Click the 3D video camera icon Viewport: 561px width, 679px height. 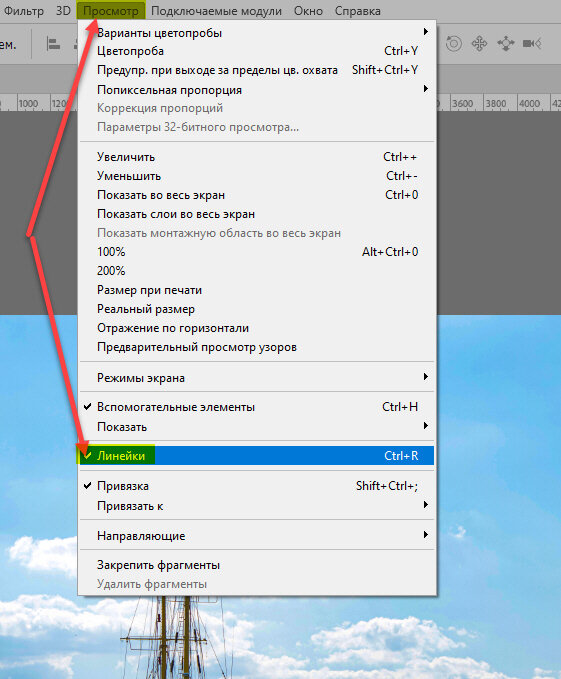pos(532,43)
